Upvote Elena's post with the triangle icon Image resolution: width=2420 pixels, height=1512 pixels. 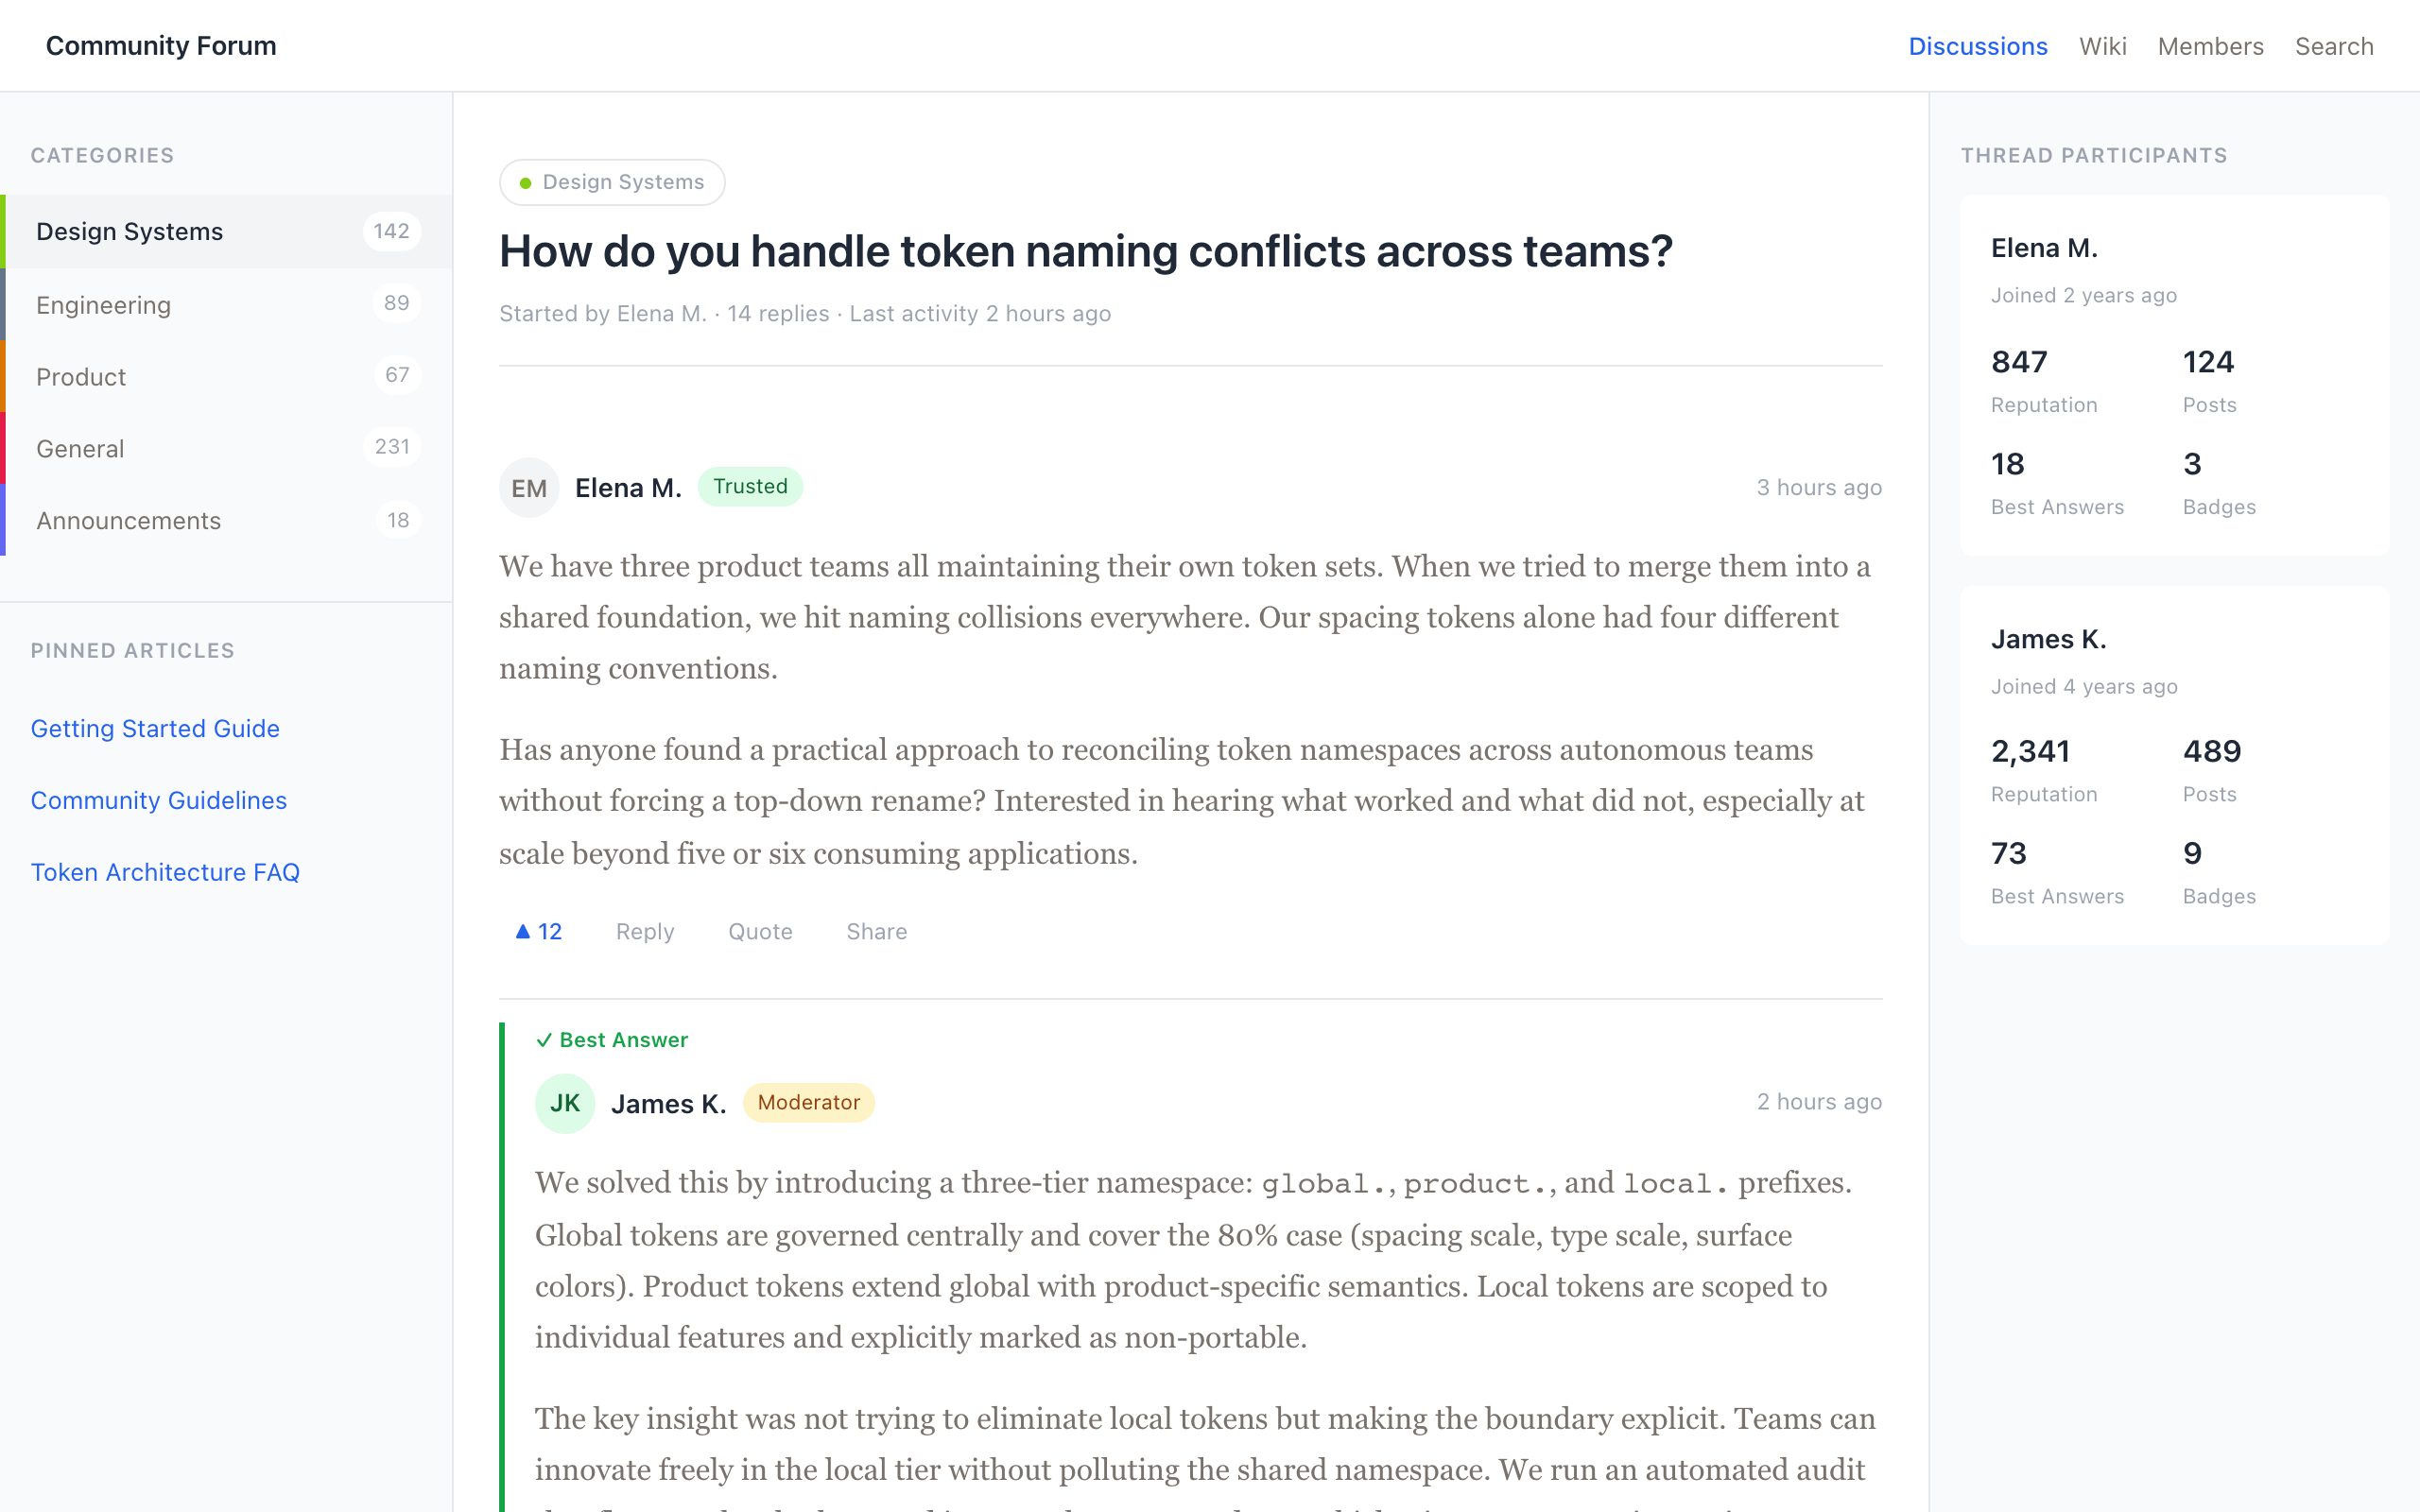(523, 931)
